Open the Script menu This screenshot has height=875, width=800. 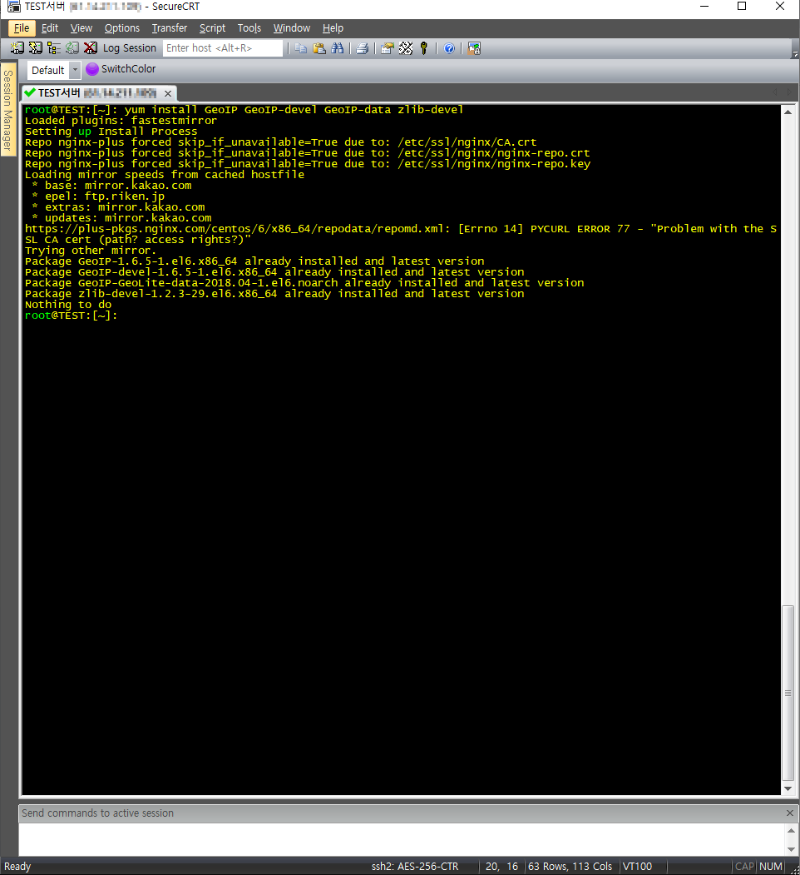pos(212,28)
